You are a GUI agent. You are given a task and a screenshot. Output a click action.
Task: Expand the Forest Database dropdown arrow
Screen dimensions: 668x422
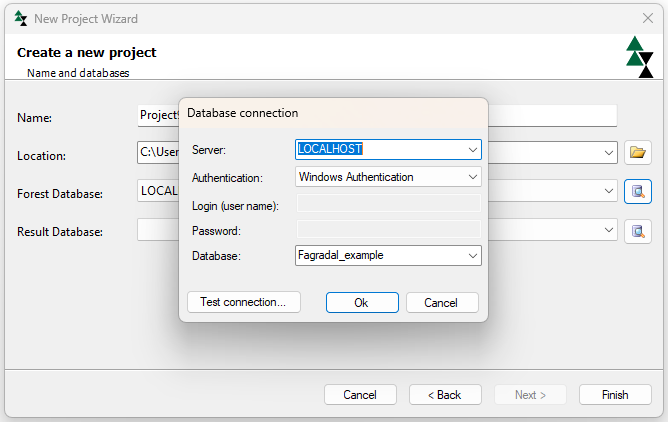point(609,191)
